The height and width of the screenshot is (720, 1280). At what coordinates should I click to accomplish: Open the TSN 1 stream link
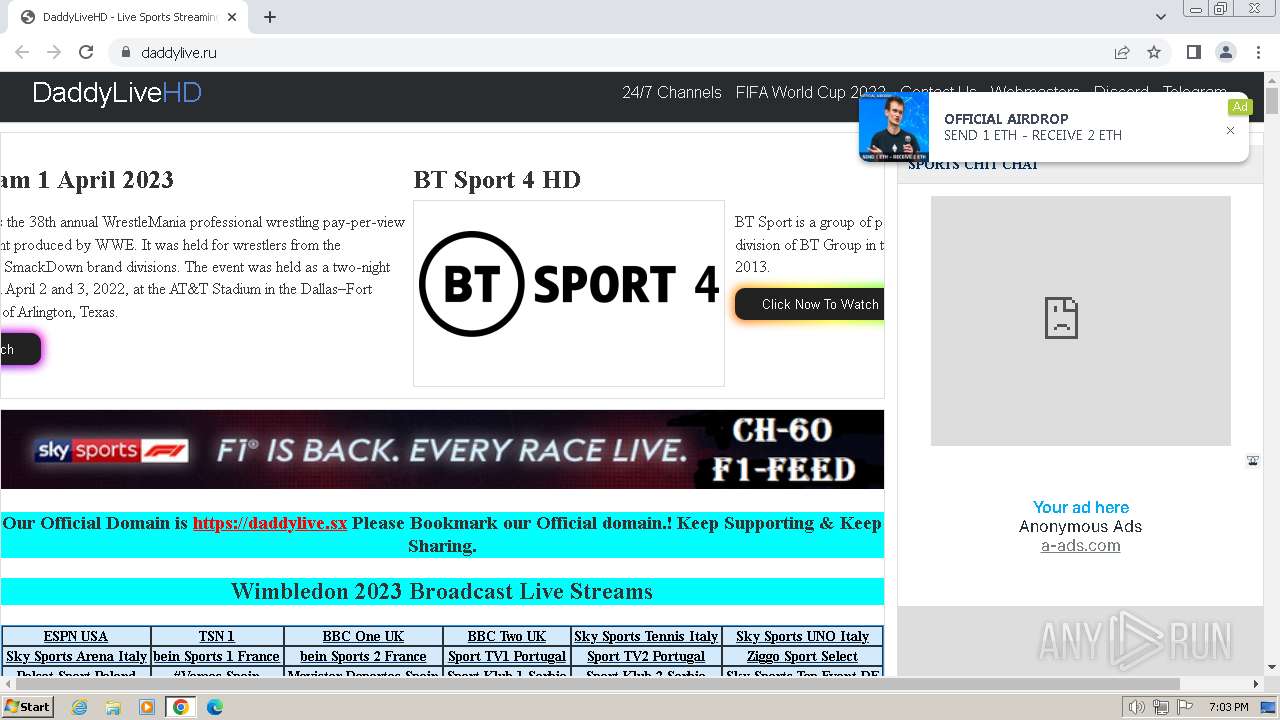tap(217, 636)
